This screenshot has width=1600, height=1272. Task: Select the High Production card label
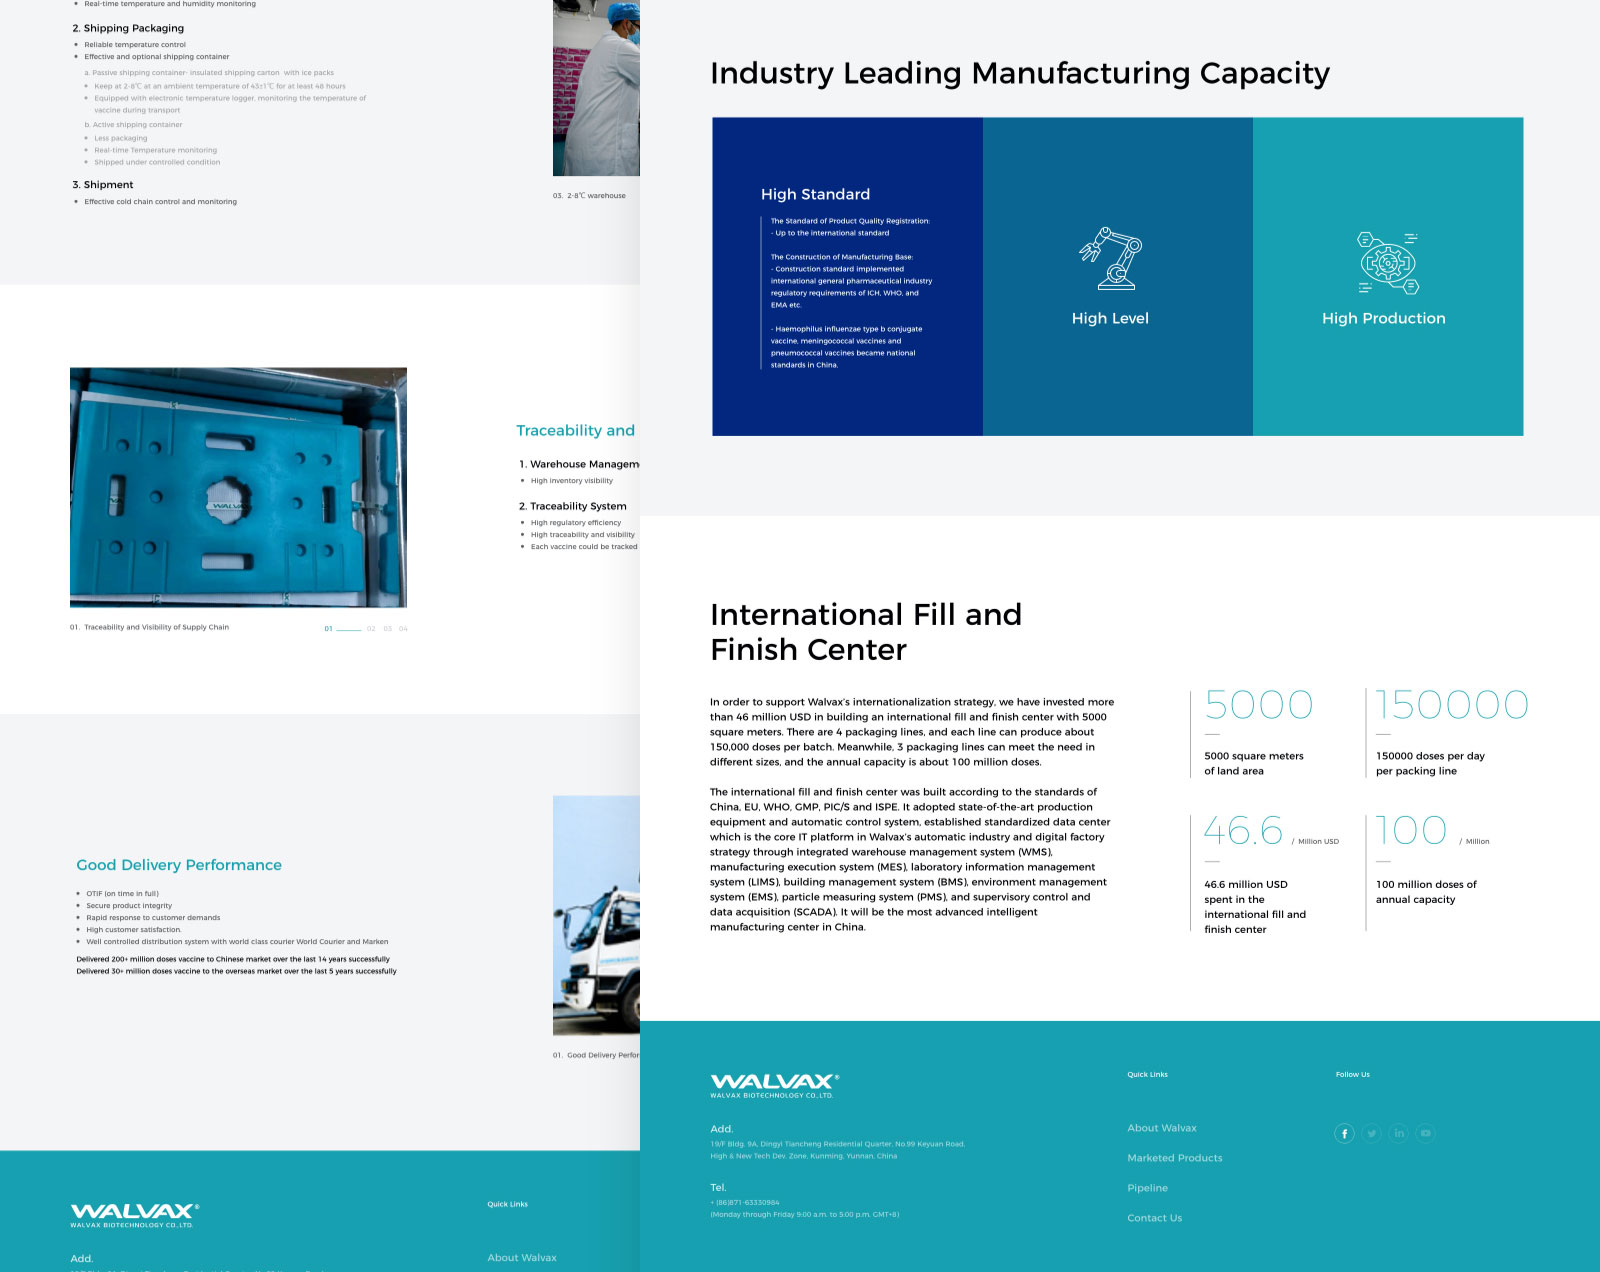1384,318
